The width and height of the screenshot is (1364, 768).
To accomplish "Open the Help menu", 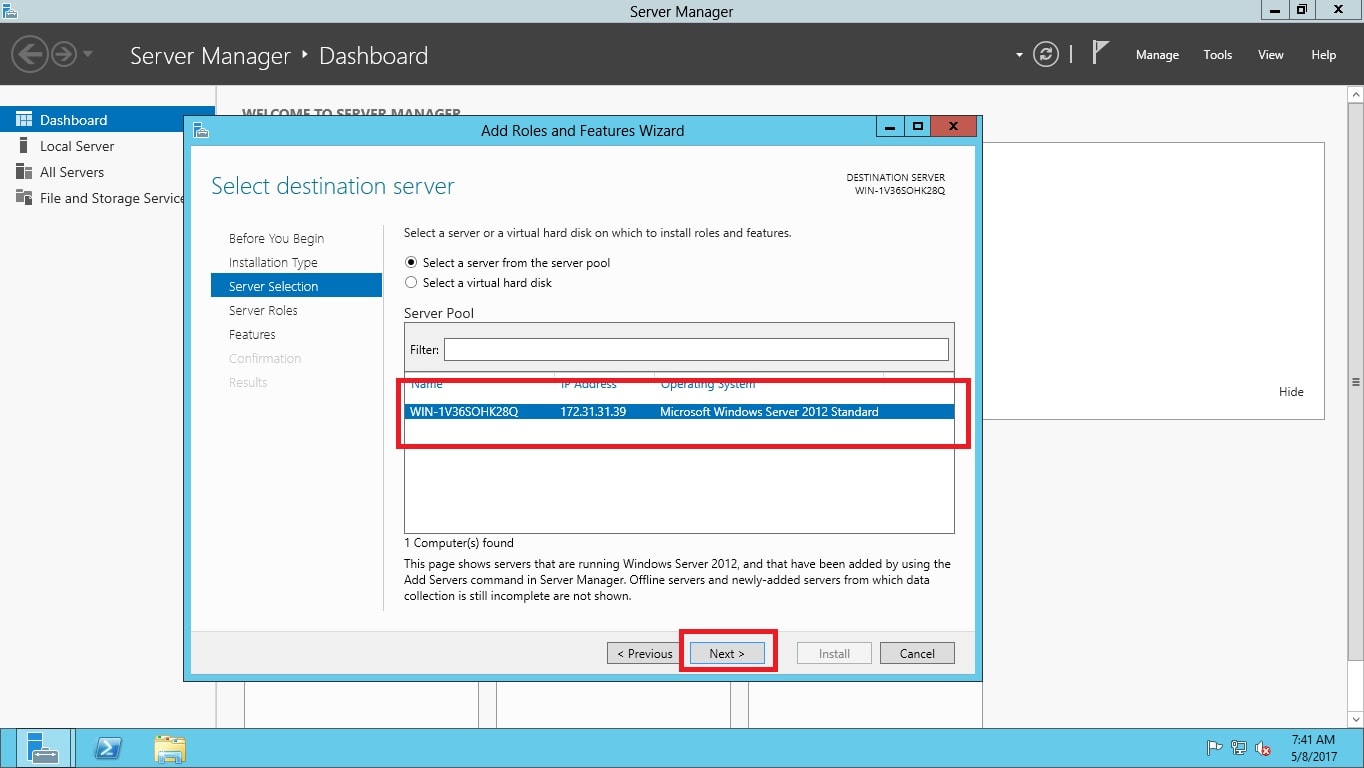I will click(x=1324, y=55).
